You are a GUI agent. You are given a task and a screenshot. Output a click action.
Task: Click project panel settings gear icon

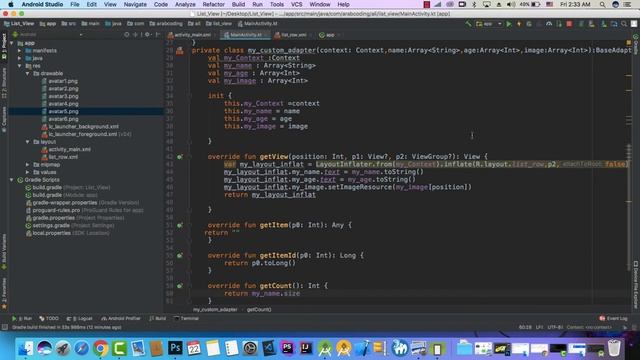147,35
